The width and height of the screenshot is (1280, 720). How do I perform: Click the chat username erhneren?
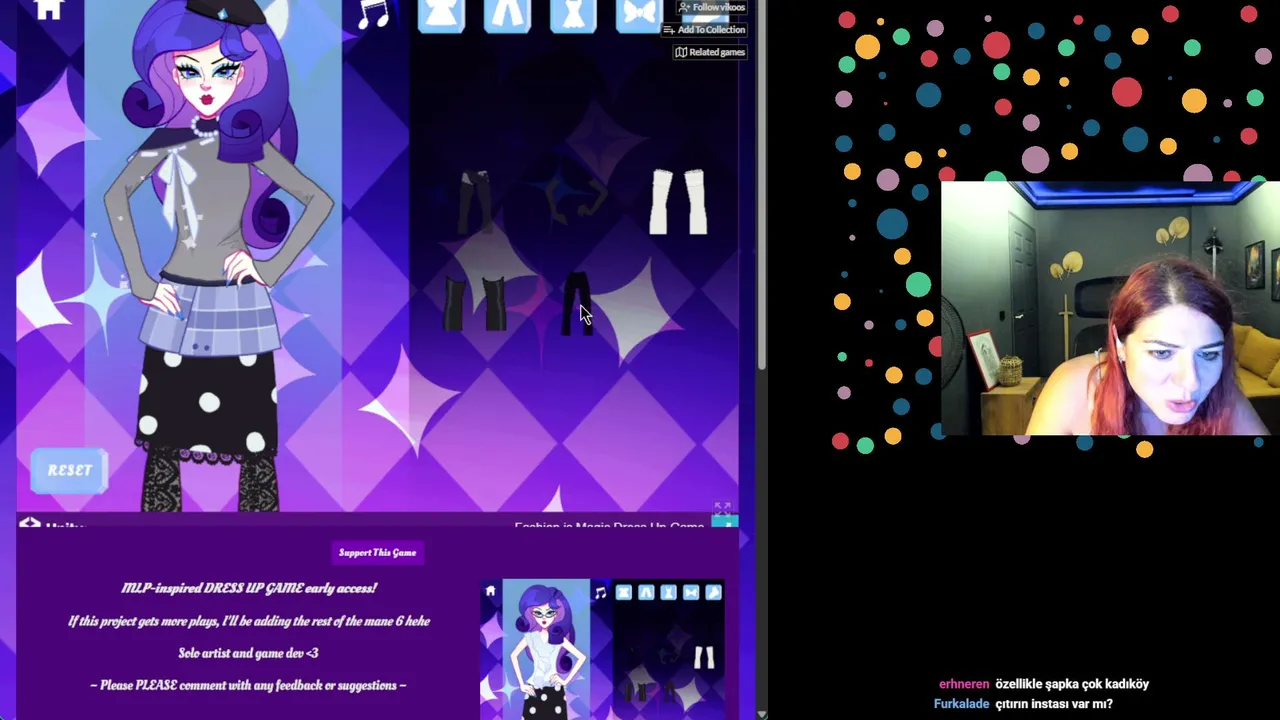coord(964,684)
